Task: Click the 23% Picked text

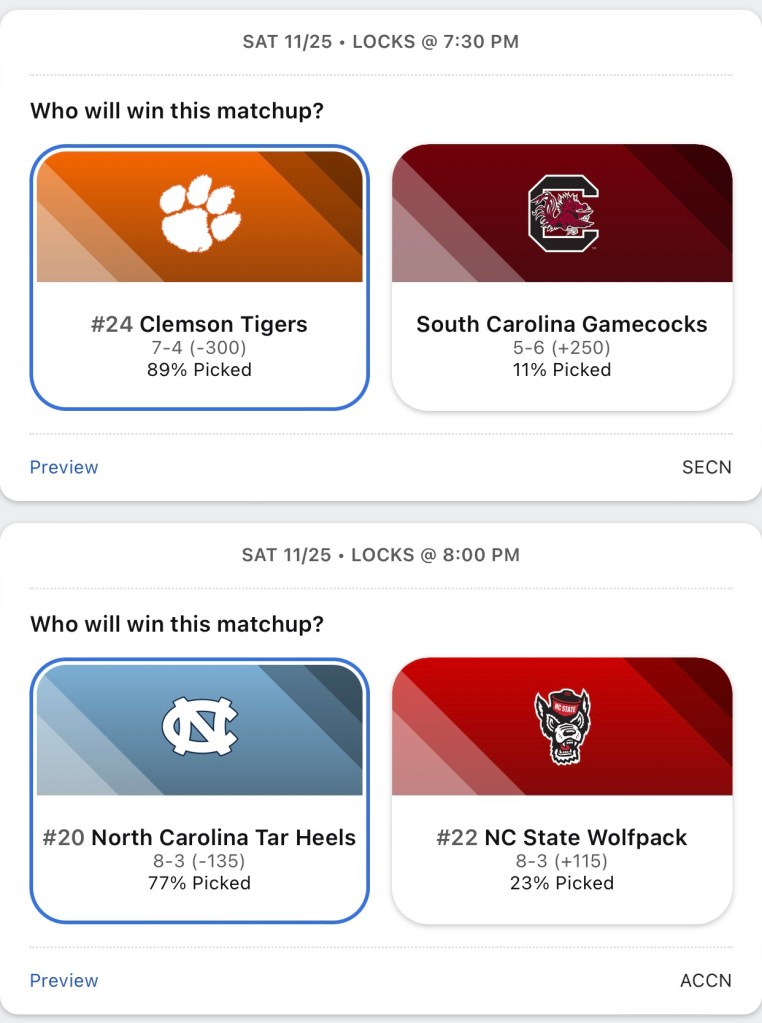Action: pyautogui.click(x=562, y=883)
